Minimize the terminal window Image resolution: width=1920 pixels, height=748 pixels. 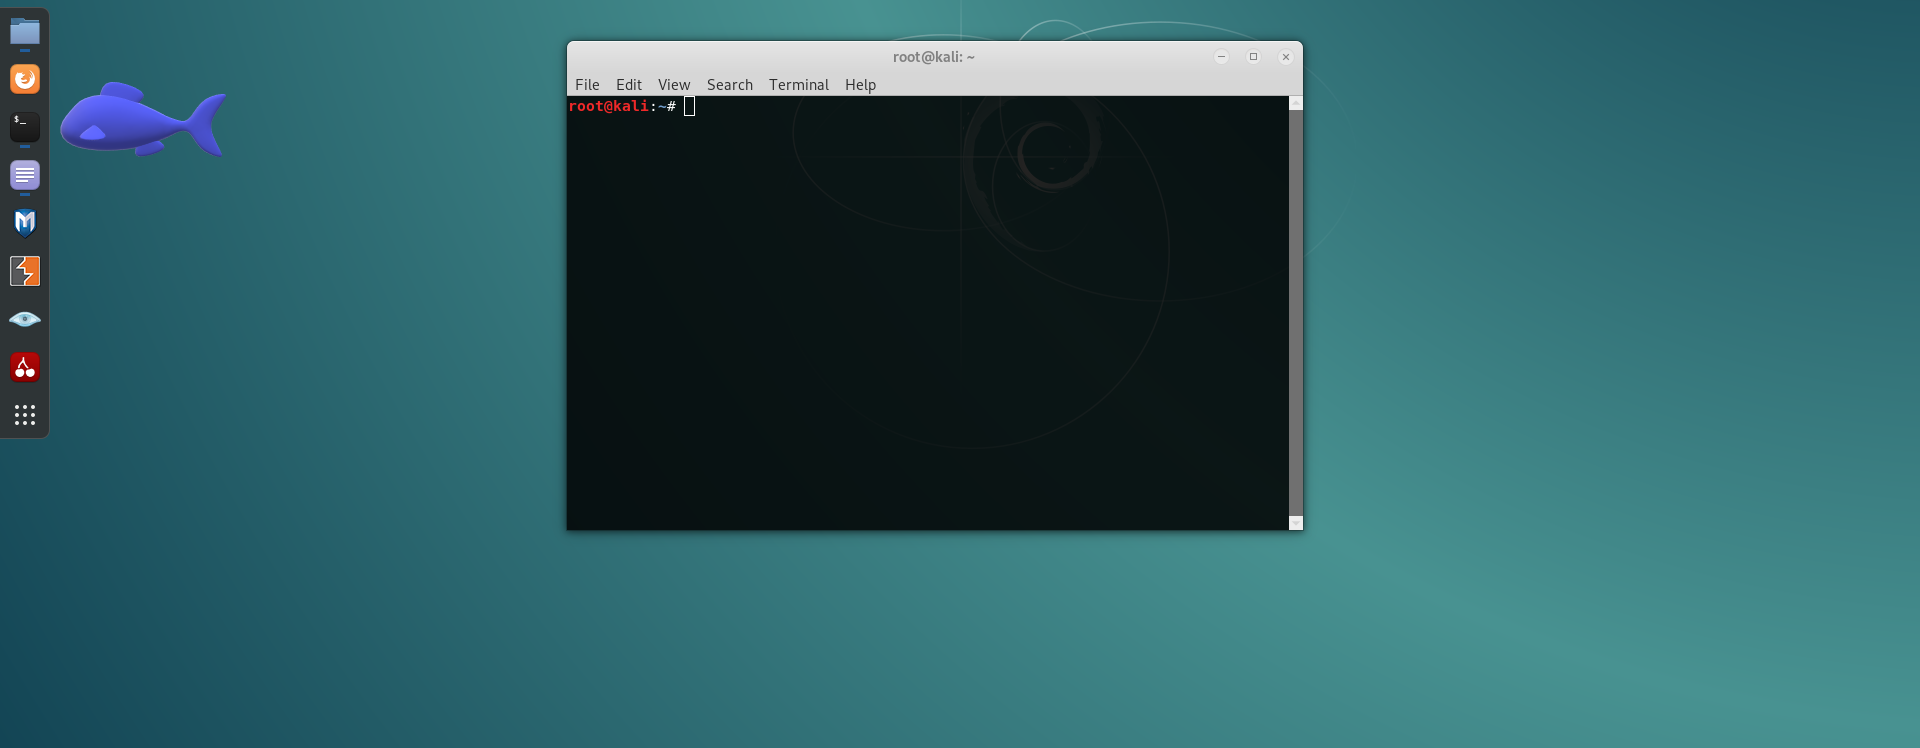[x=1221, y=57]
